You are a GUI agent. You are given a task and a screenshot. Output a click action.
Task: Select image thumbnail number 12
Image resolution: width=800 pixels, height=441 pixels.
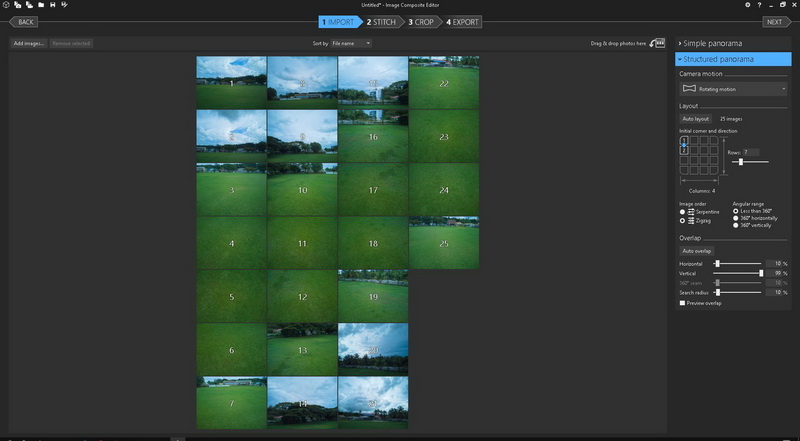302,297
